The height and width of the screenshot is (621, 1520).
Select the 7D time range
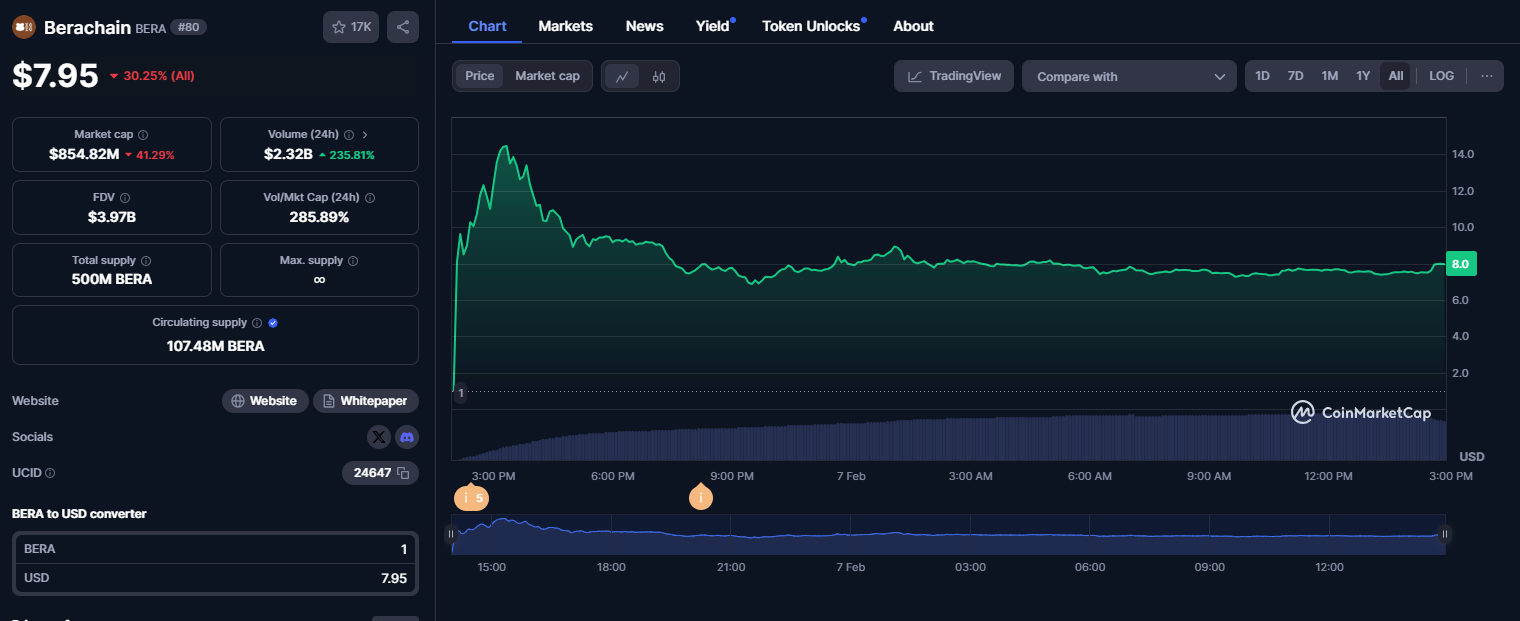point(1295,76)
